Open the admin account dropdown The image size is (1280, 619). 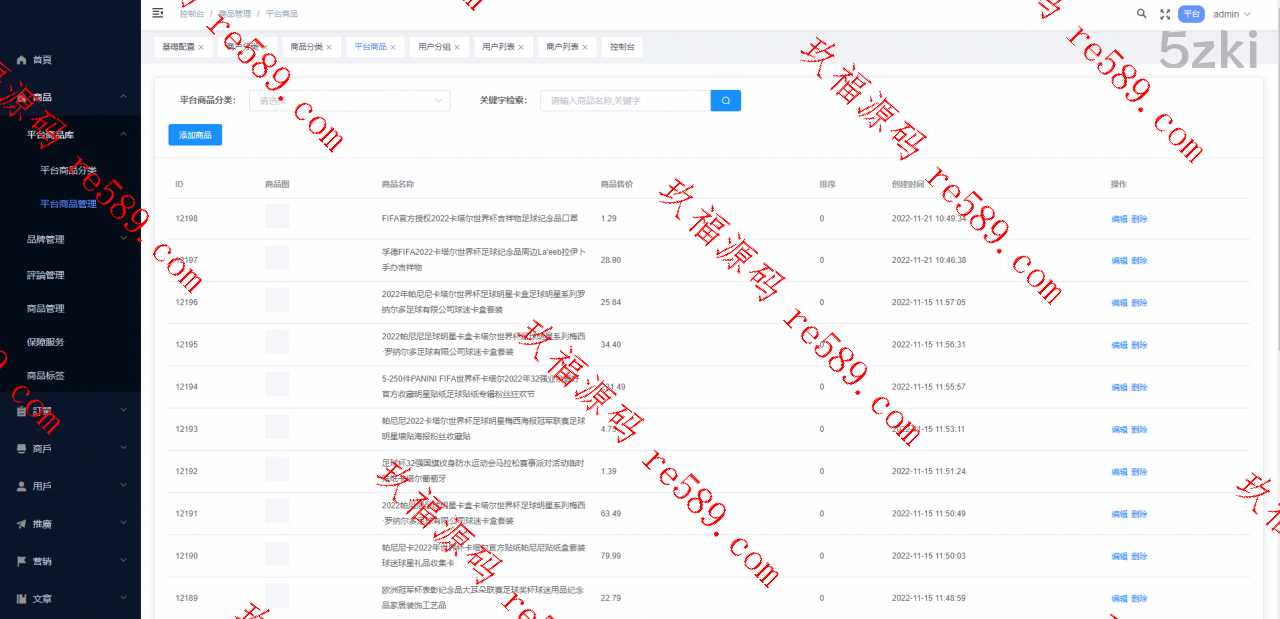pyautogui.click(x=1231, y=14)
